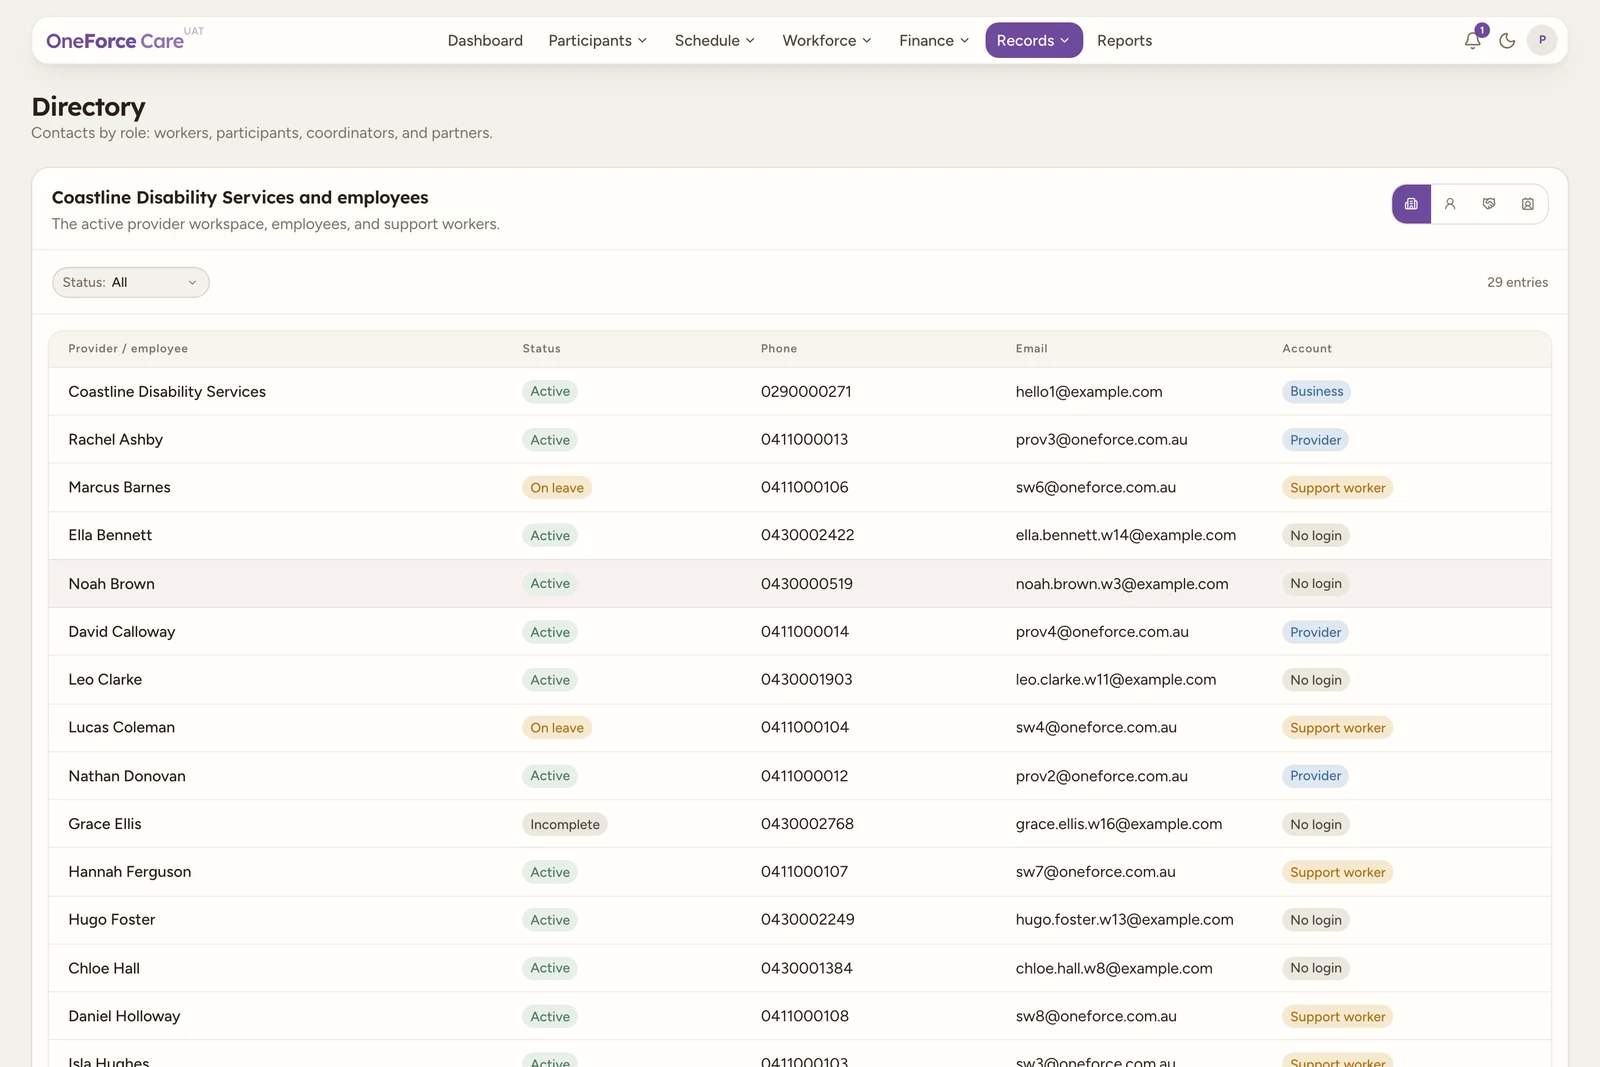1600x1067 pixels.
Task: Click the email ella.bennett.w14@example.com
Action: (1125, 536)
